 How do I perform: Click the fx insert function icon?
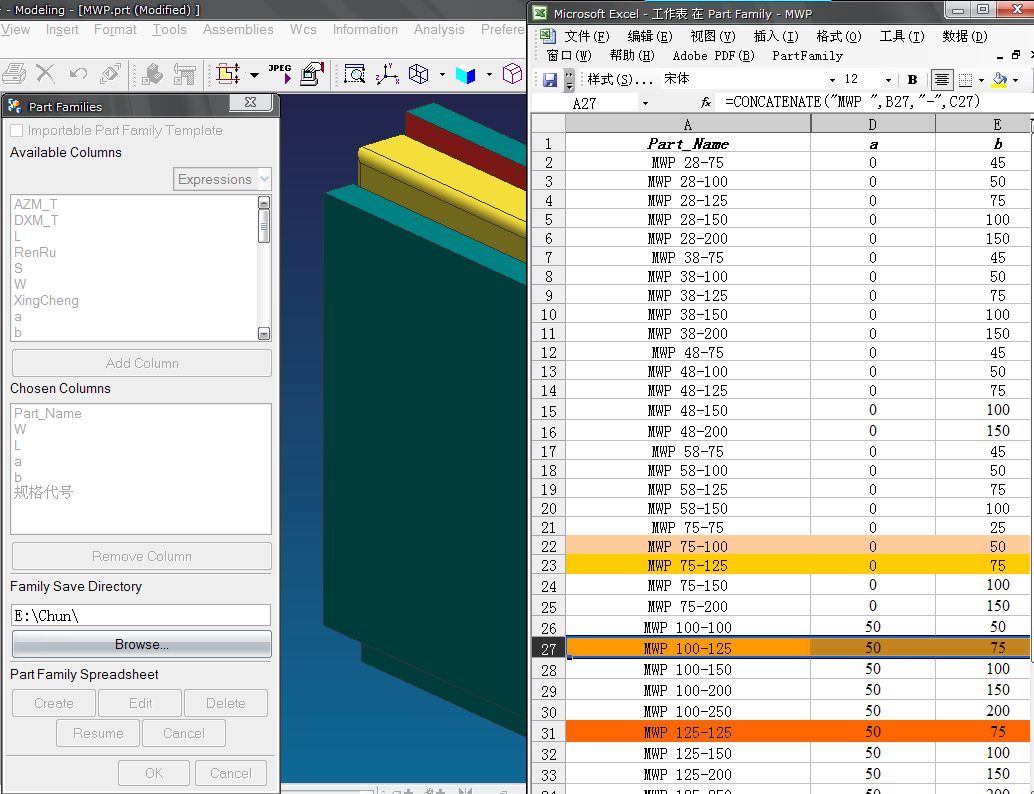(x=706, y=102)
